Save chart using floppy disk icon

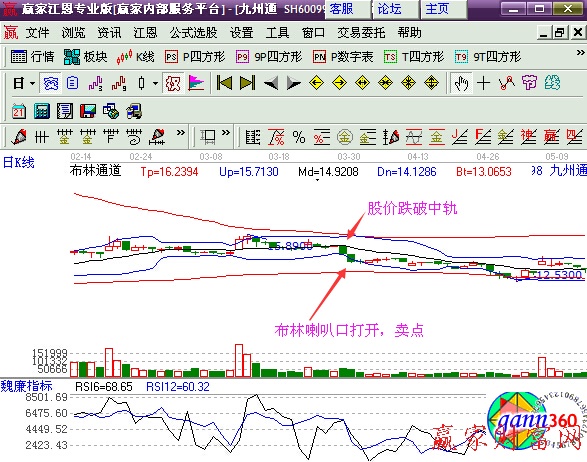coord(88,111)
